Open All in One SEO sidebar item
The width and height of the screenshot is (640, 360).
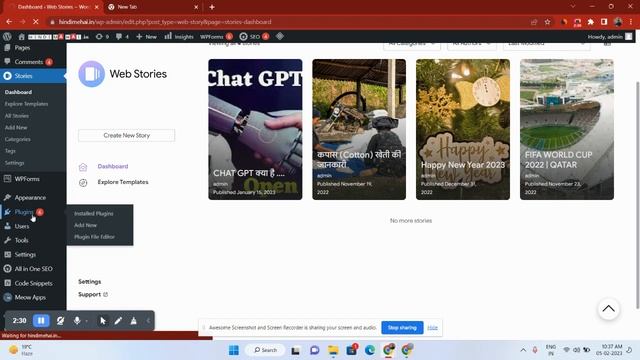tap(33, 269)
